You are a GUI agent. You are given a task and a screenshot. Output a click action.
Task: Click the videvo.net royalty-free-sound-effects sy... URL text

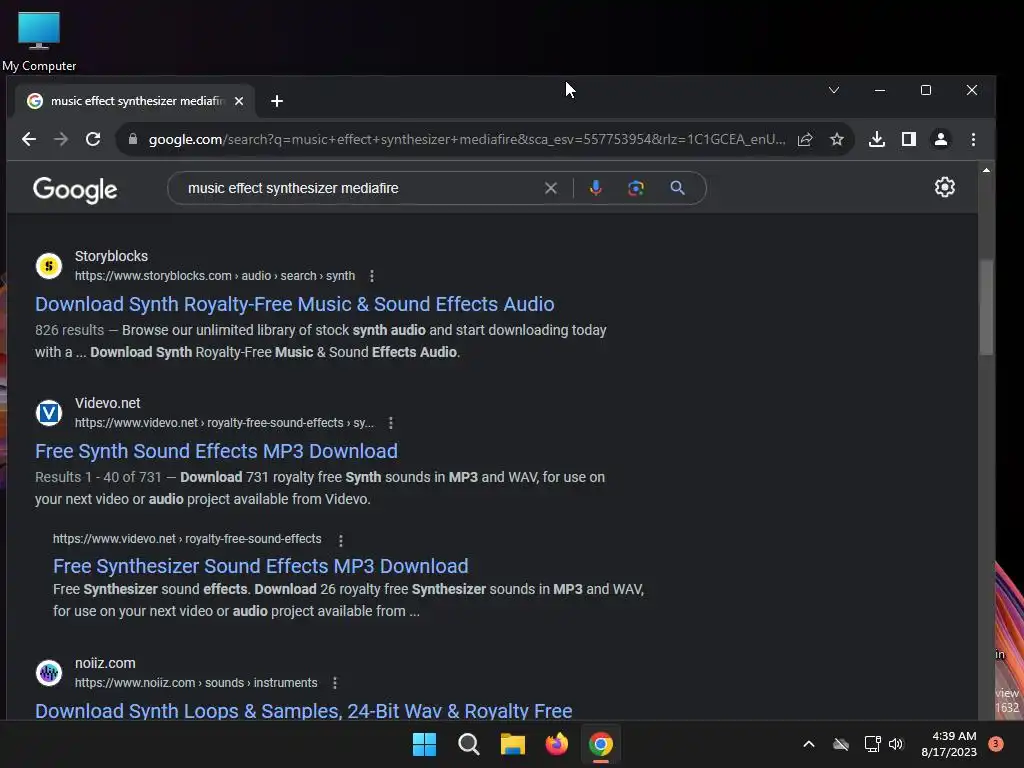click(224, 423)
